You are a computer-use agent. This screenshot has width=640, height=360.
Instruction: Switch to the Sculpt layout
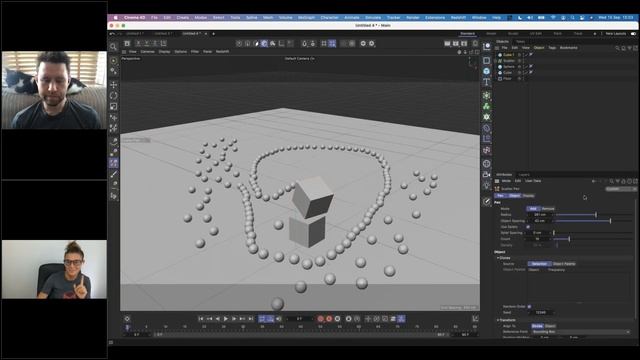pos(513,33)
